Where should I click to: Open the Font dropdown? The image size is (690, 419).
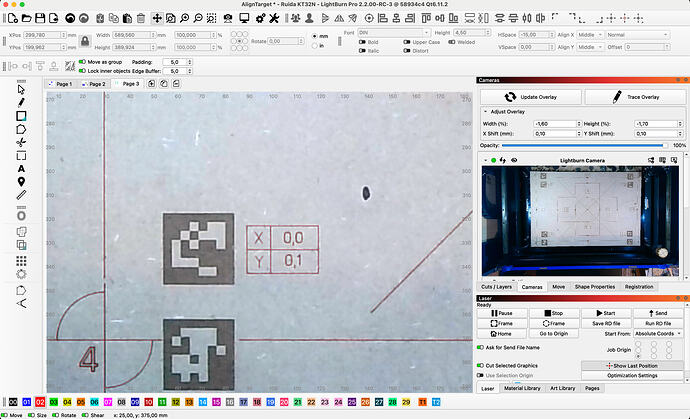pyautogui.click(x=393, y=33)
